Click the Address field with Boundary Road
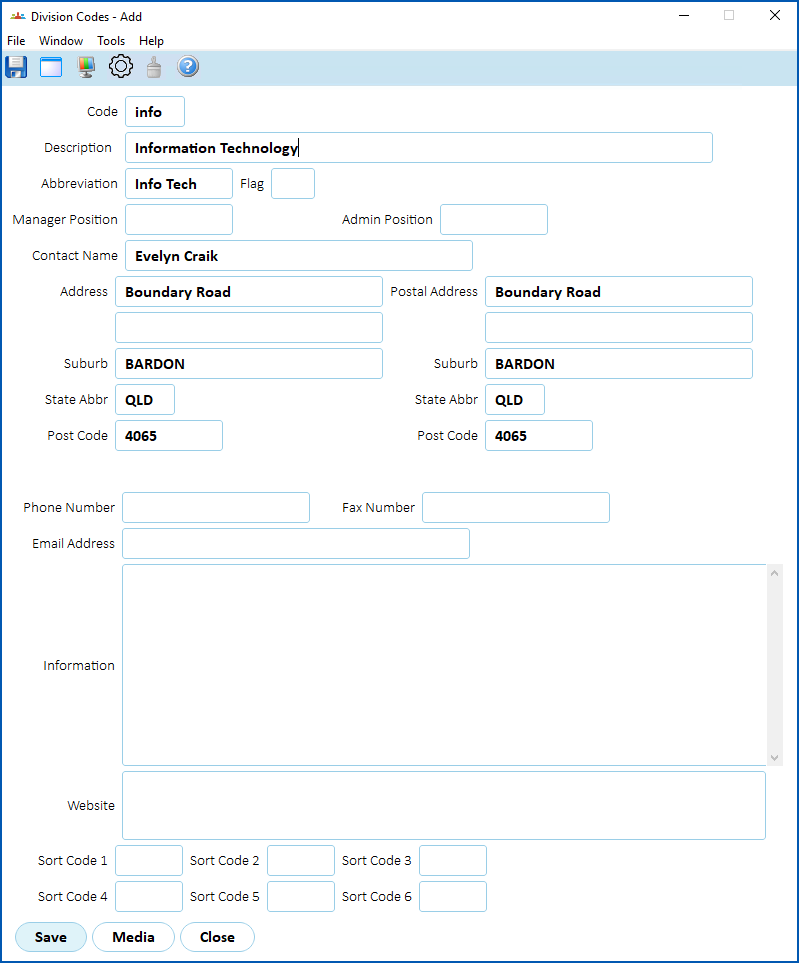This screenshot has height=963, width=799. tap(249, 292)
